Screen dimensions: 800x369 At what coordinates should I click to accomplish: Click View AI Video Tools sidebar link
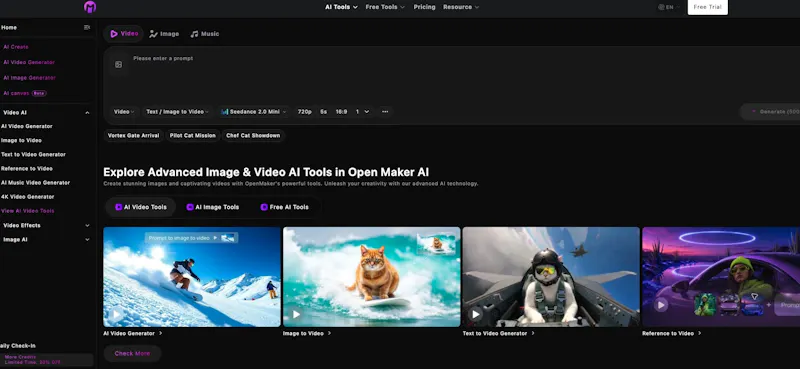[28, 211]
